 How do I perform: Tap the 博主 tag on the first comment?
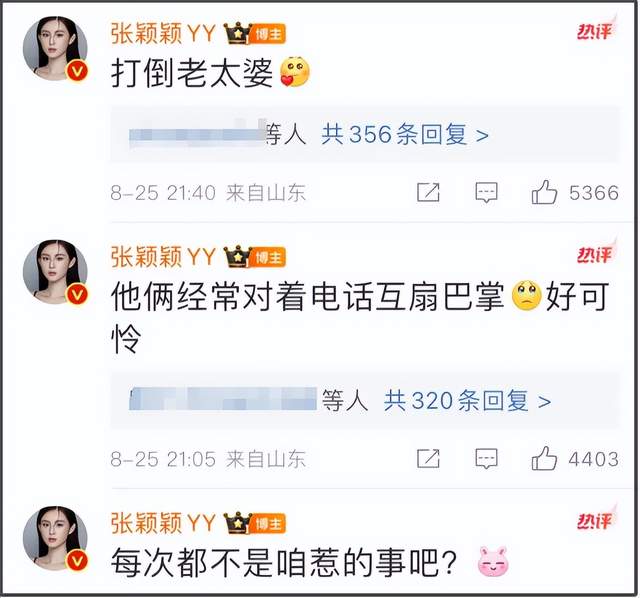268,34
